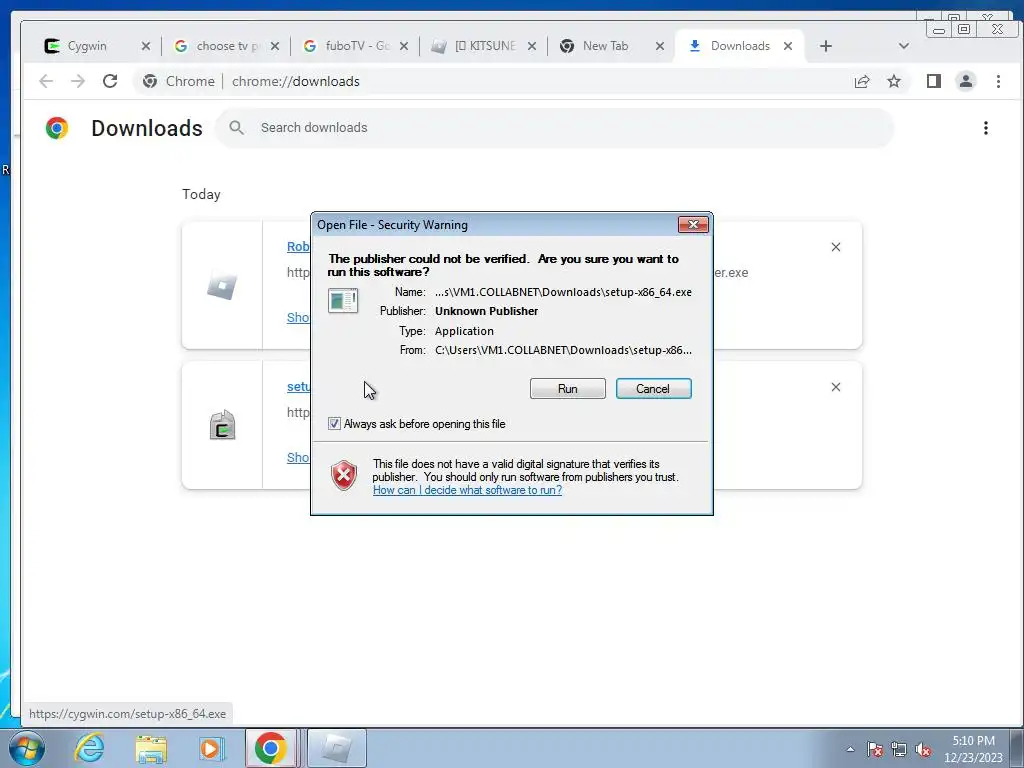This screenshot has height=768, width=1024.
Task: Click the share page icon
Action: pyautogui.click(x=862, y=81)
